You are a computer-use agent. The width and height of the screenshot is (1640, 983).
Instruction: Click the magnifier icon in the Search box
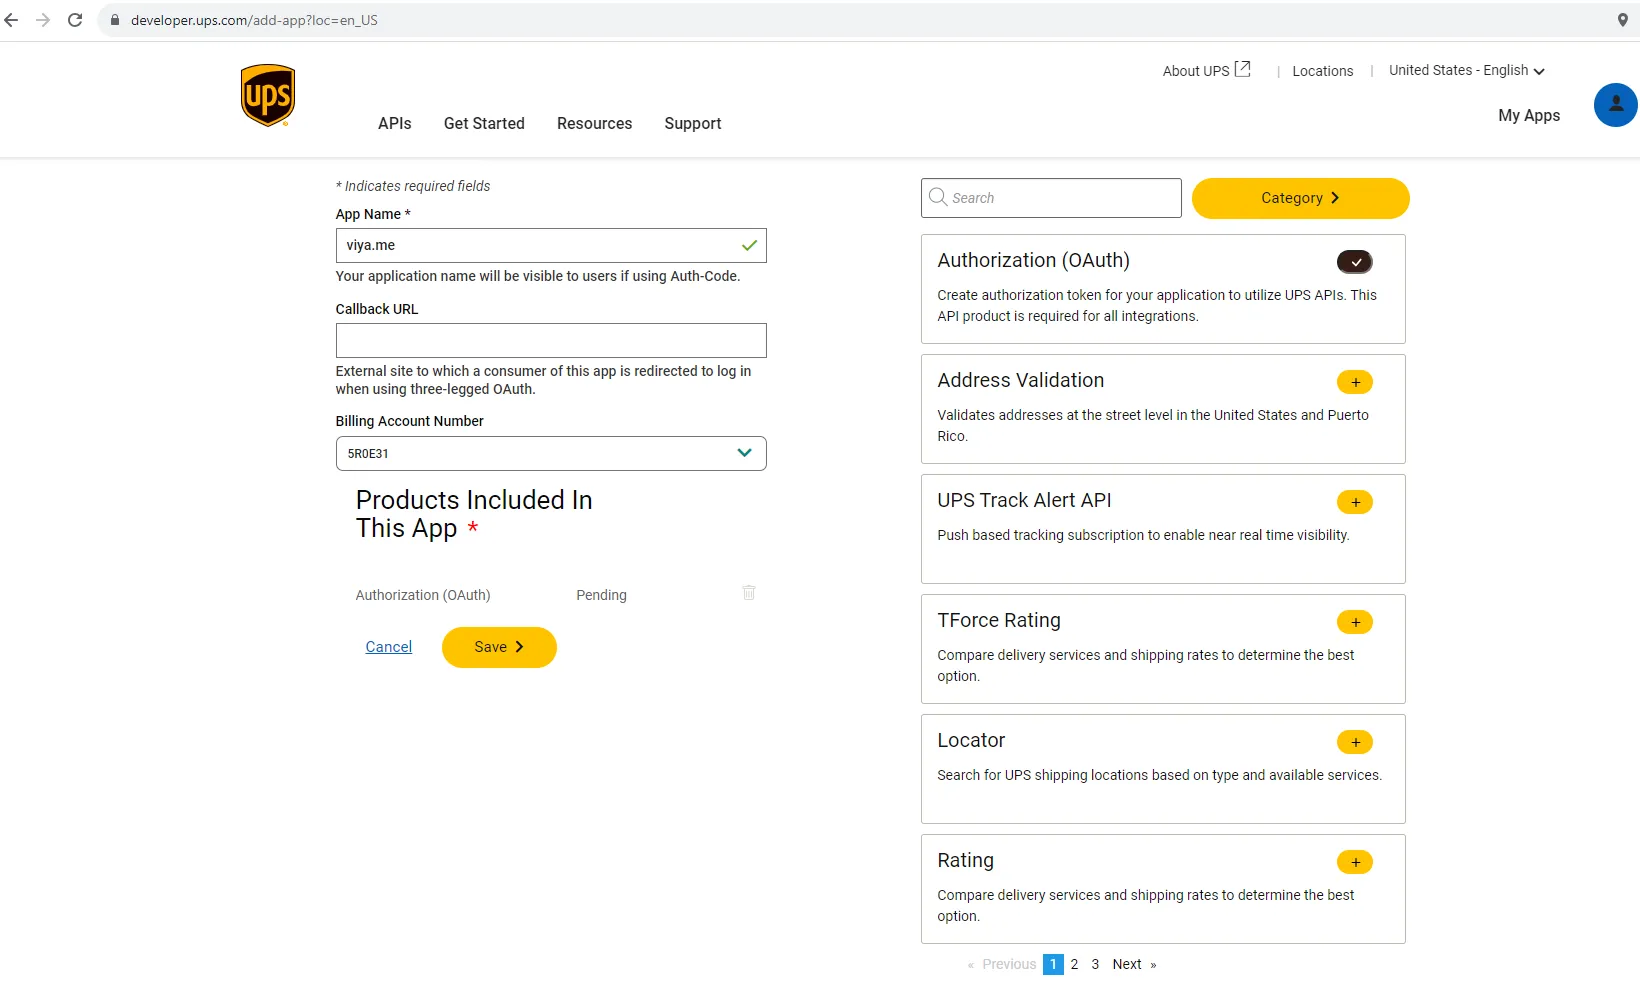point(938,197)
